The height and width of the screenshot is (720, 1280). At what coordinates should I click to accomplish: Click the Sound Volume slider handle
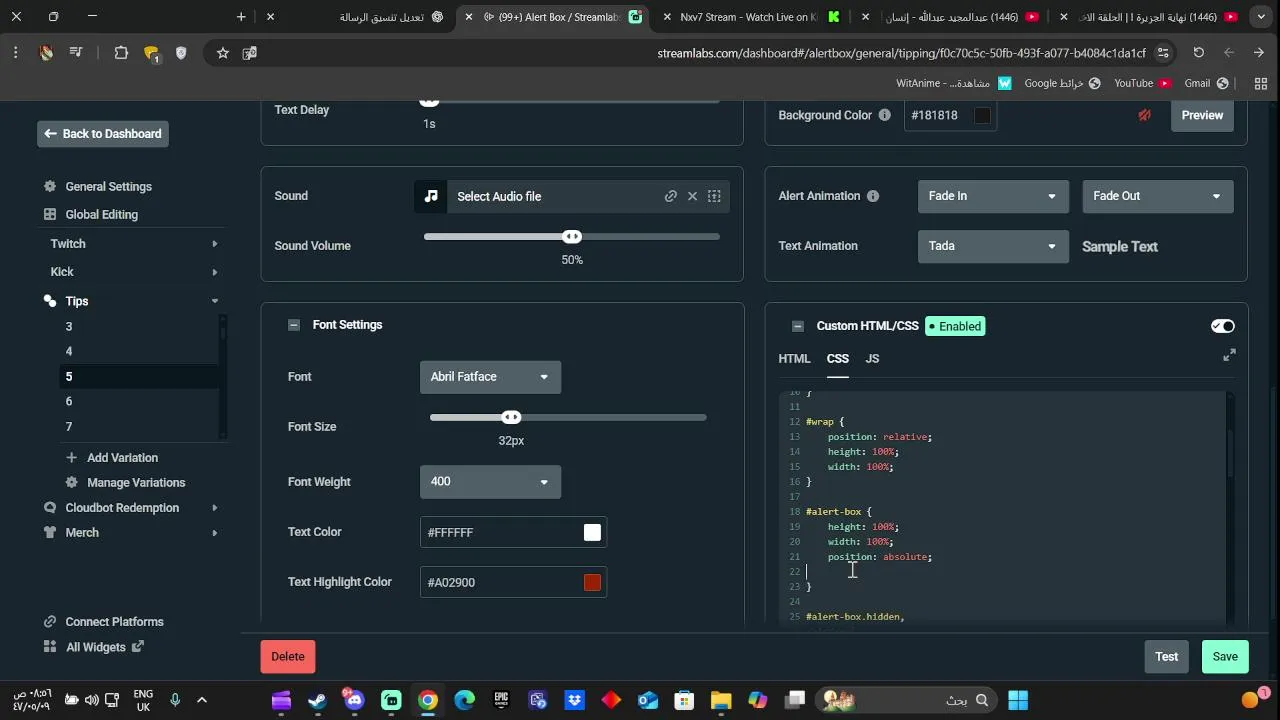(x=572, y=237)
